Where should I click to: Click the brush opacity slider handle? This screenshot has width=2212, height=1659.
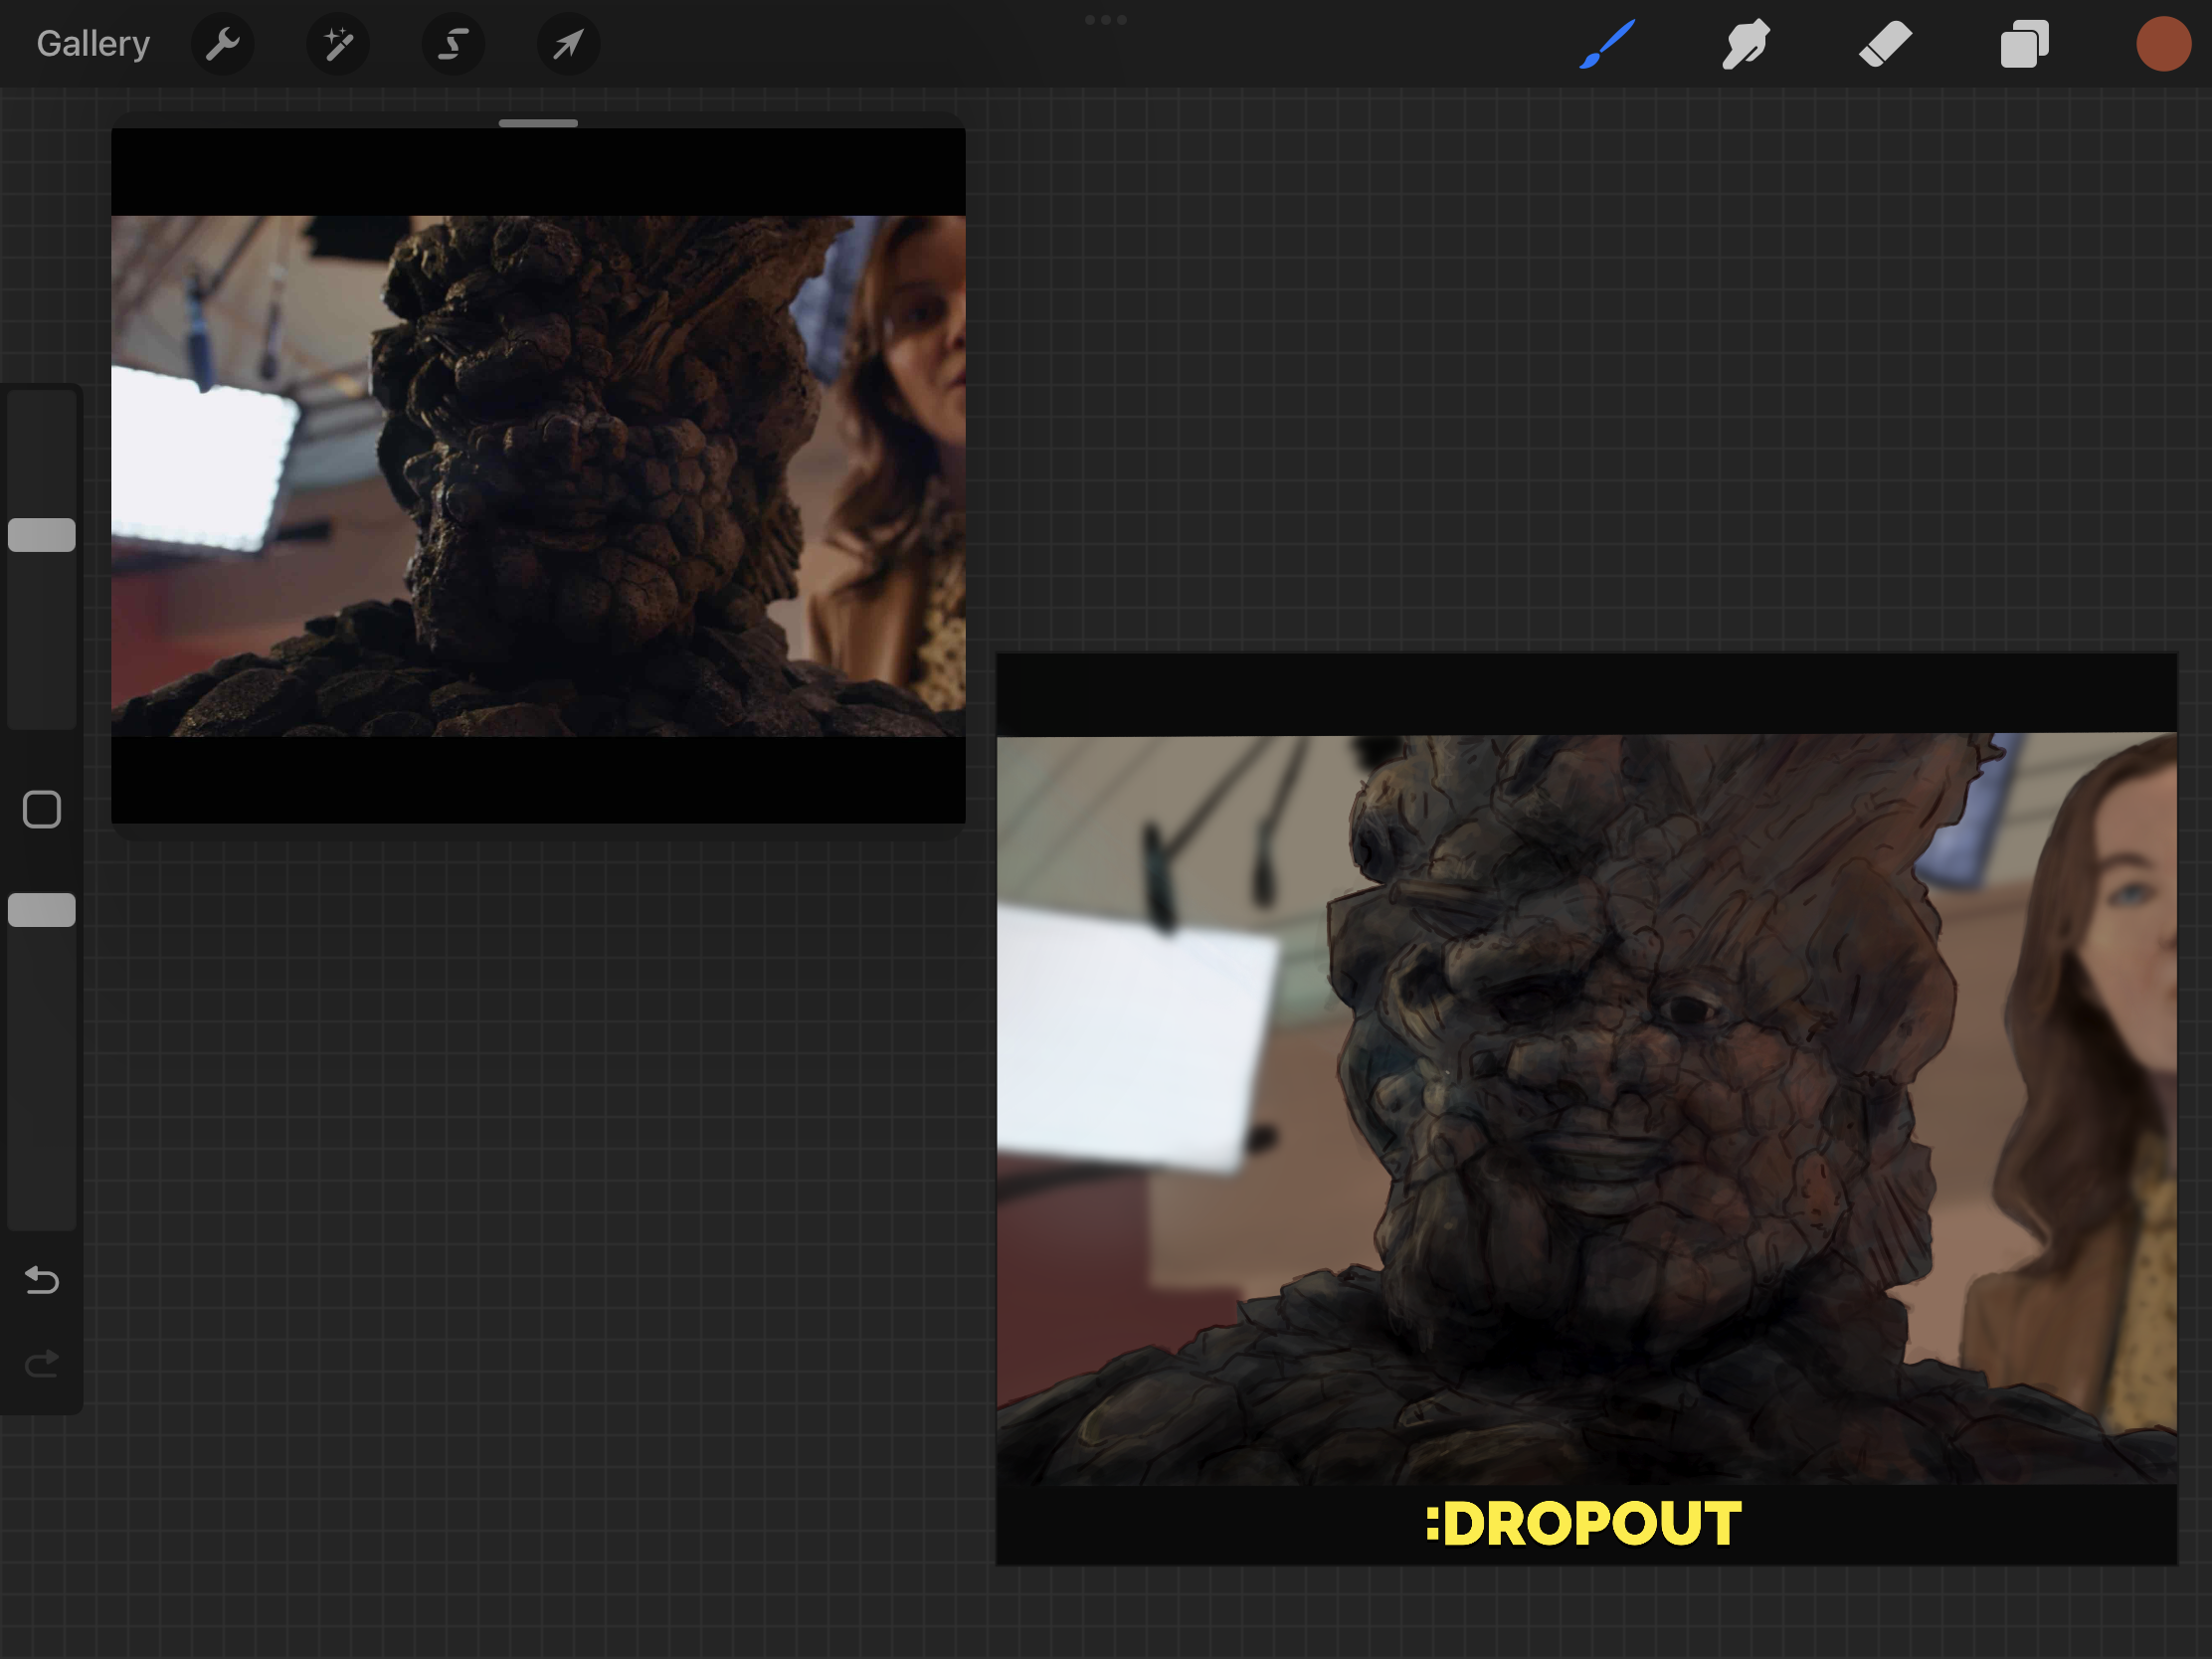(x=42, y=909)
